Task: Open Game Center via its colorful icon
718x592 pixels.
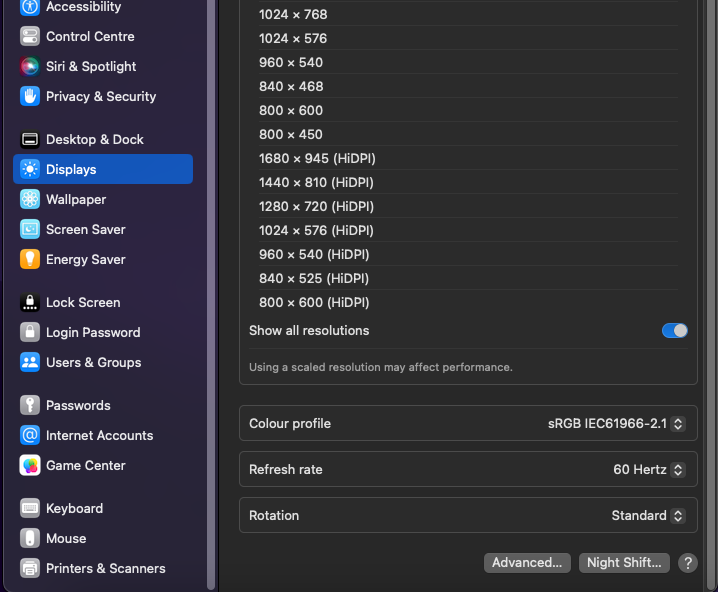Action: tap(30, 465)
